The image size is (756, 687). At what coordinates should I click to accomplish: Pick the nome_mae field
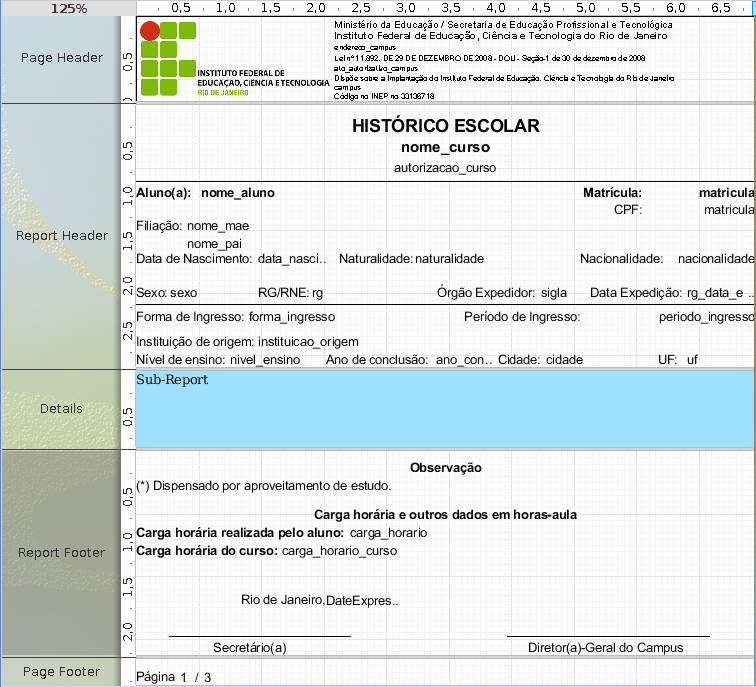[218, 226]
